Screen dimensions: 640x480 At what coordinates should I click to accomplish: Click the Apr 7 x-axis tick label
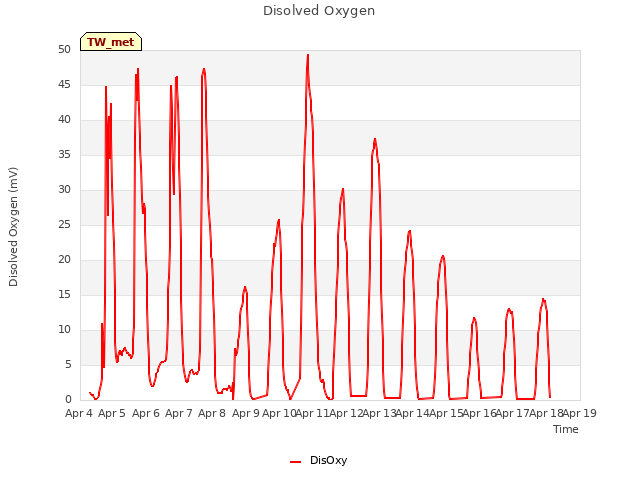pyautogui.click(x=179, y=413)
